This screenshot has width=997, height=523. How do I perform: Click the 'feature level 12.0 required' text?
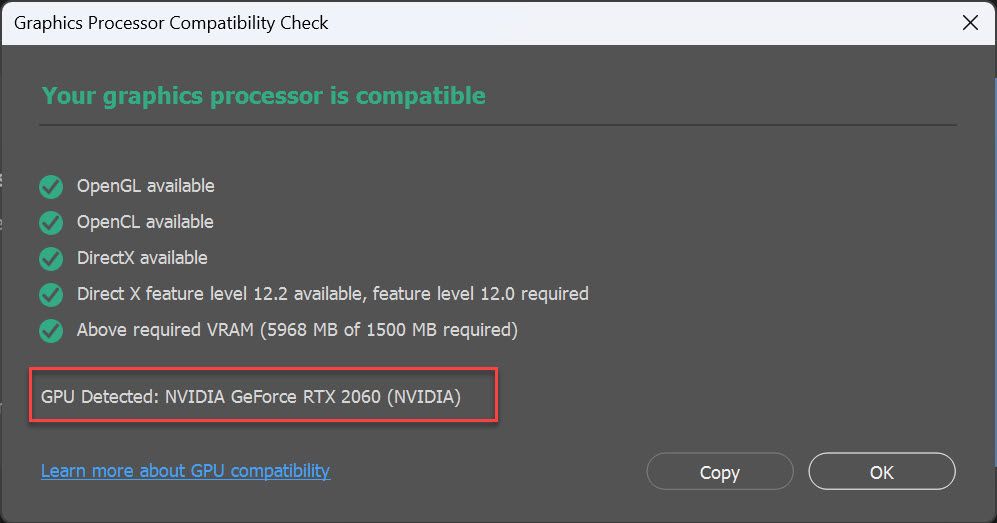point(480,294)
